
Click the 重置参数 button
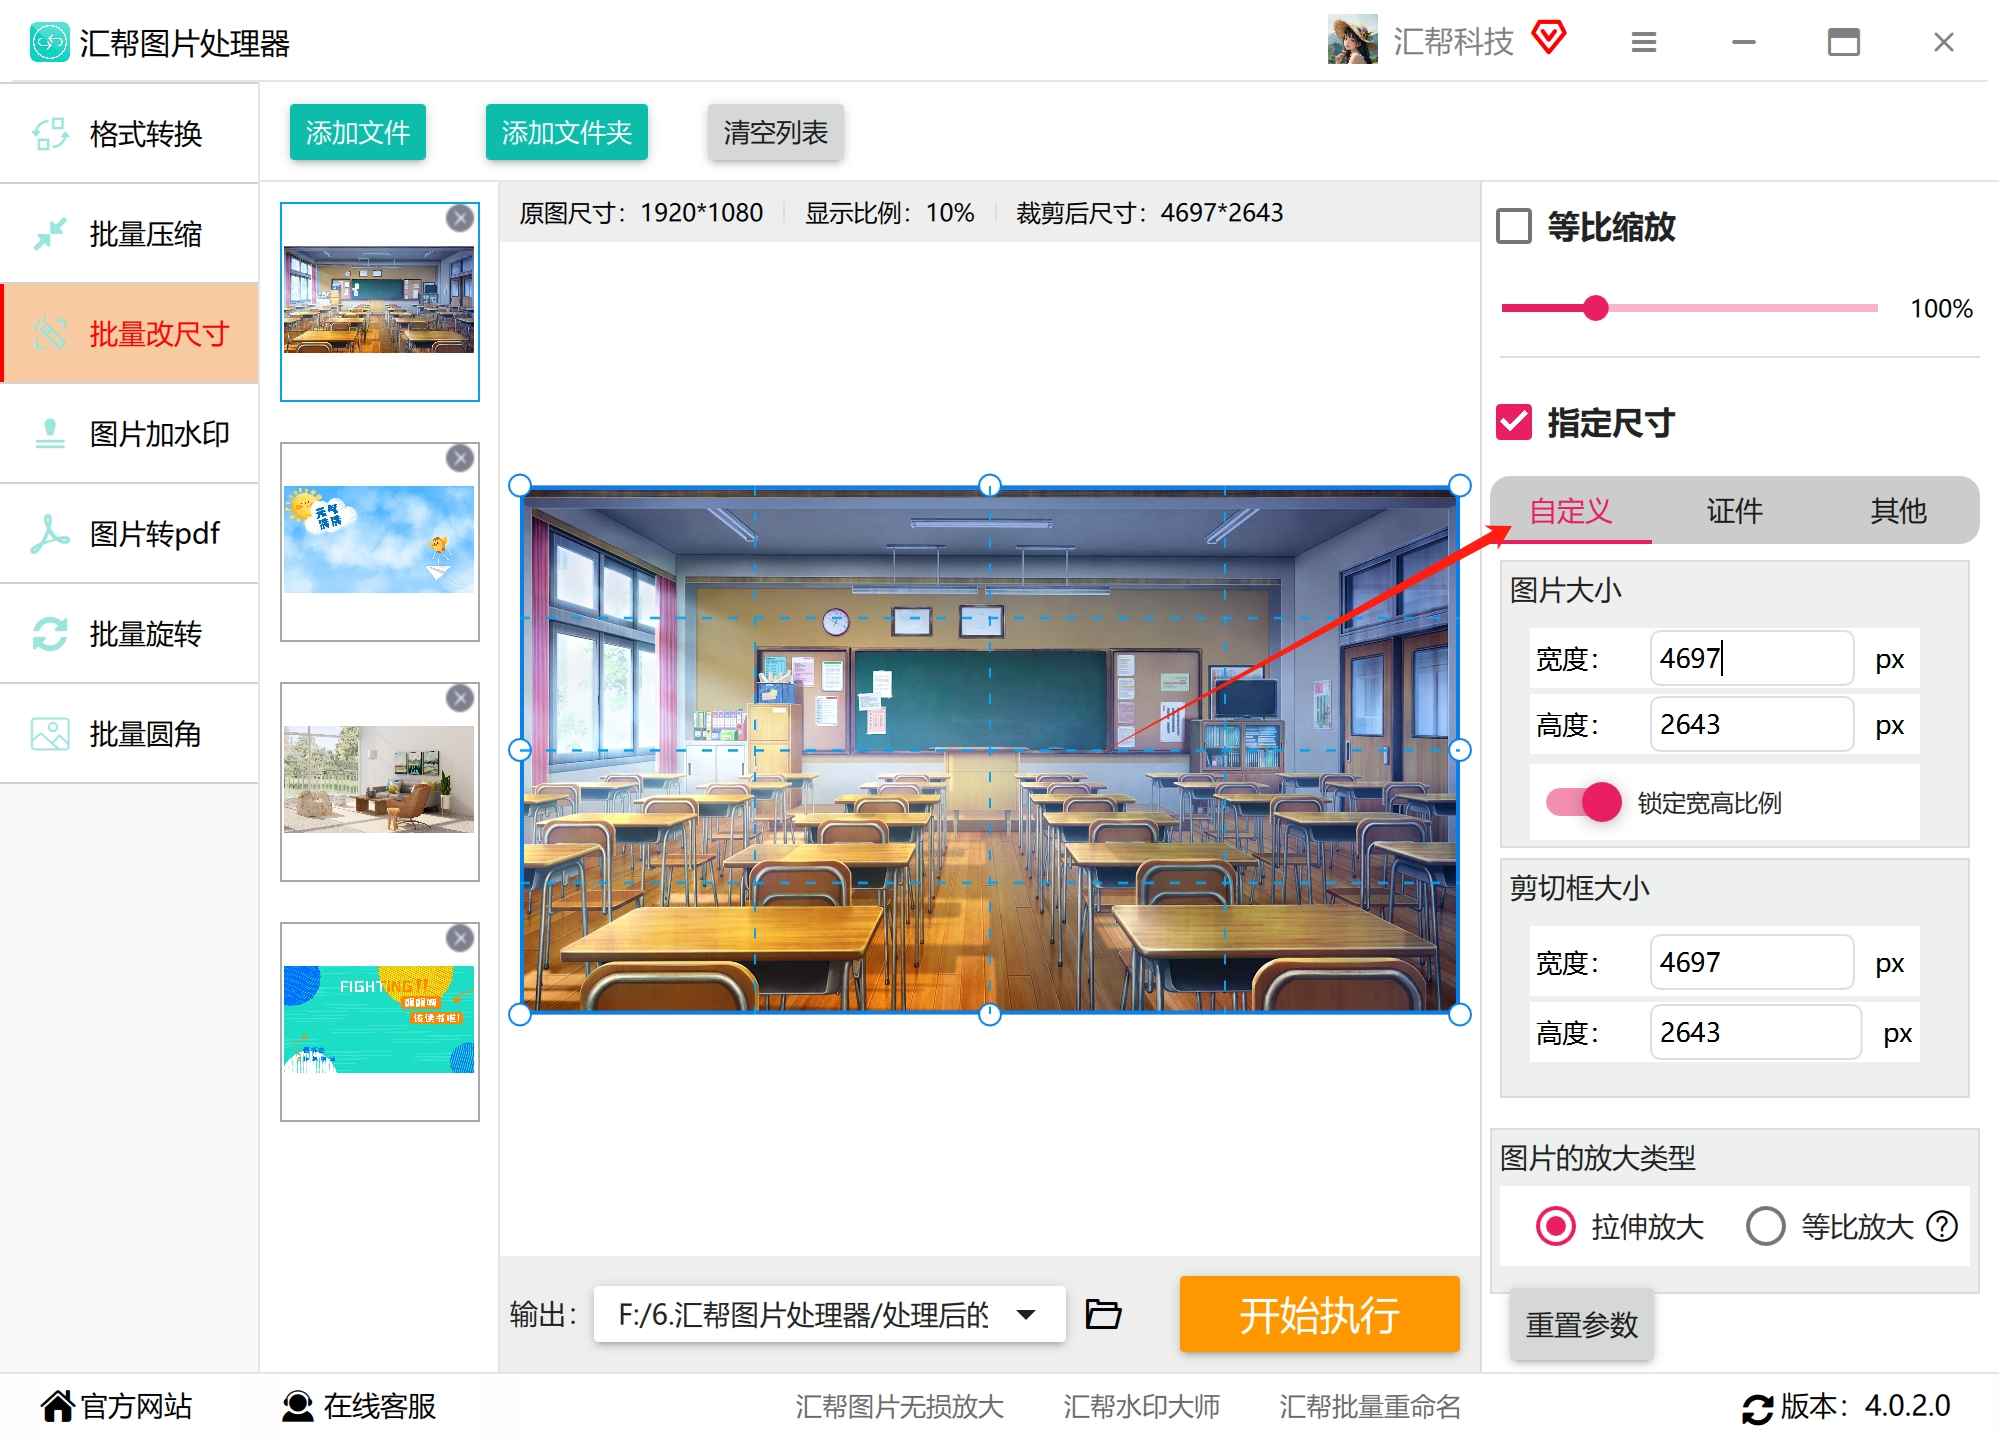[x=1581, y=1325]
